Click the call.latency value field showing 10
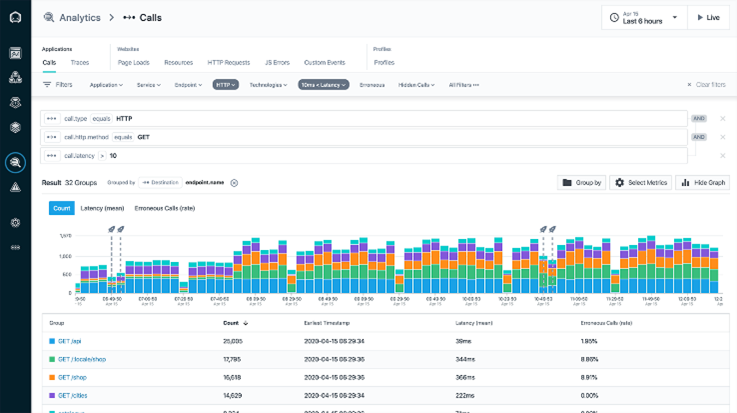 coord(113,156)
